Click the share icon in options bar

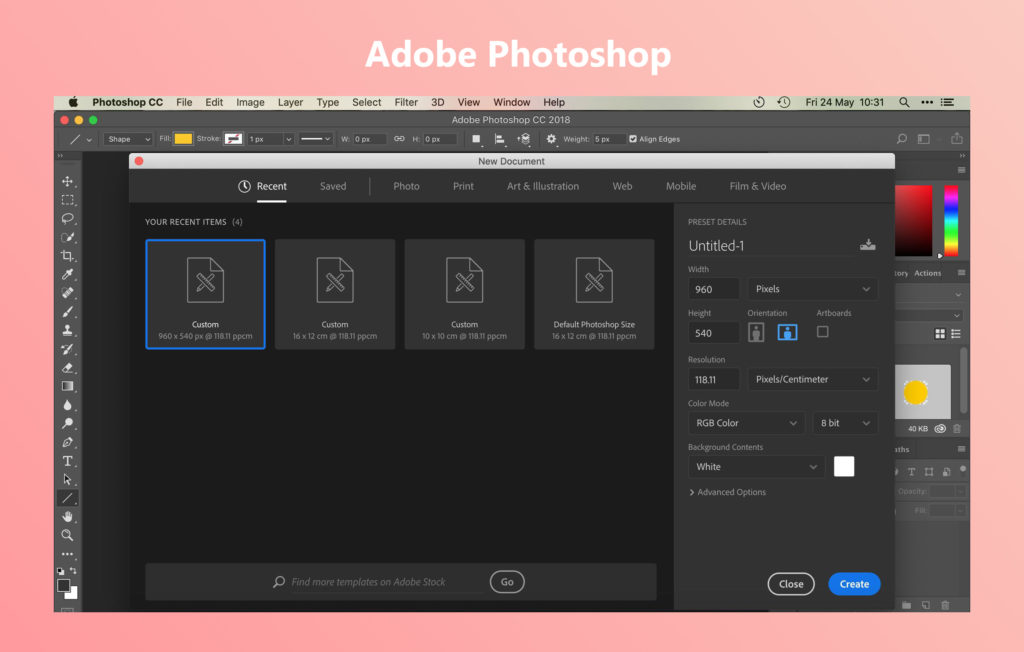(957, 139)
